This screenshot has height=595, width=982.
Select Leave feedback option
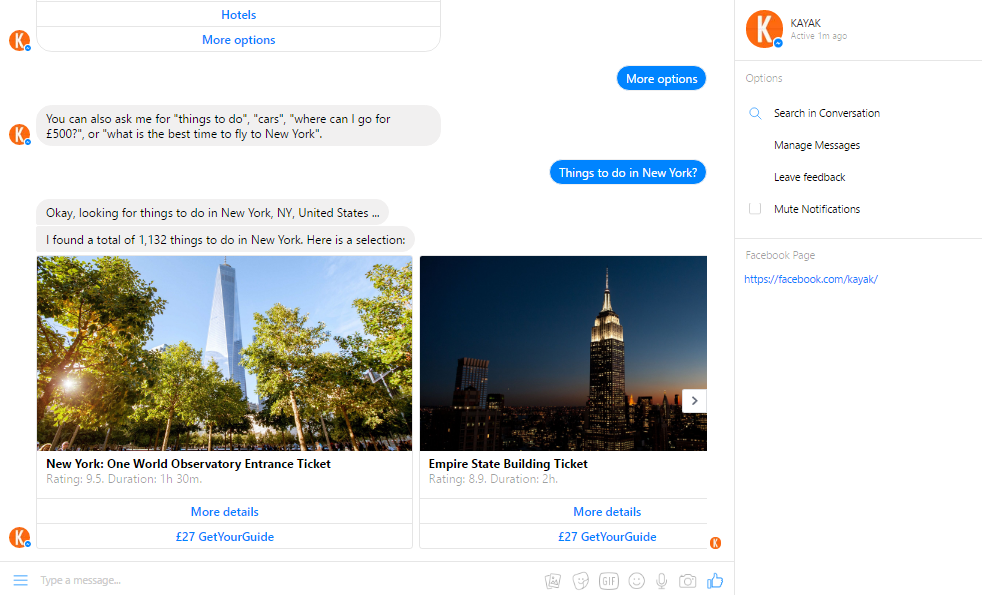(809, 177)
